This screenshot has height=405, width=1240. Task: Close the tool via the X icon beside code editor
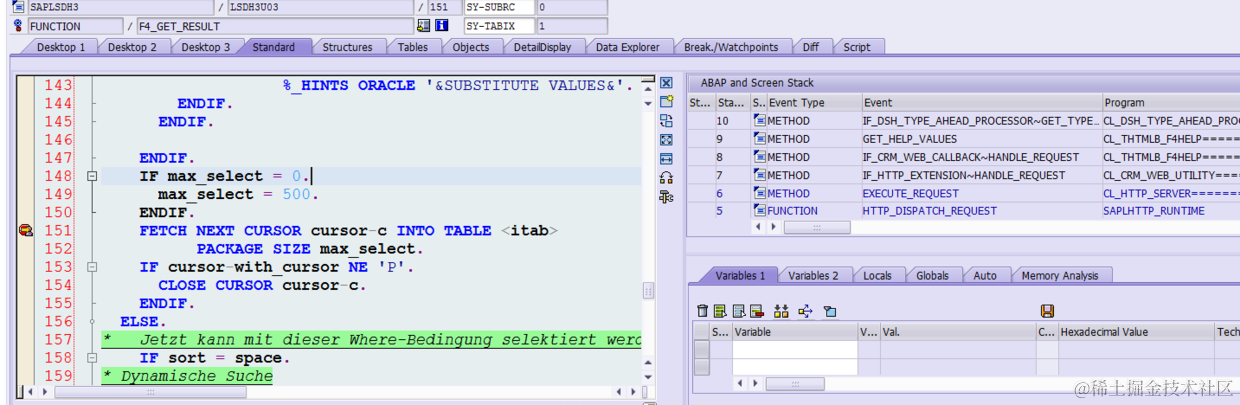666,83
